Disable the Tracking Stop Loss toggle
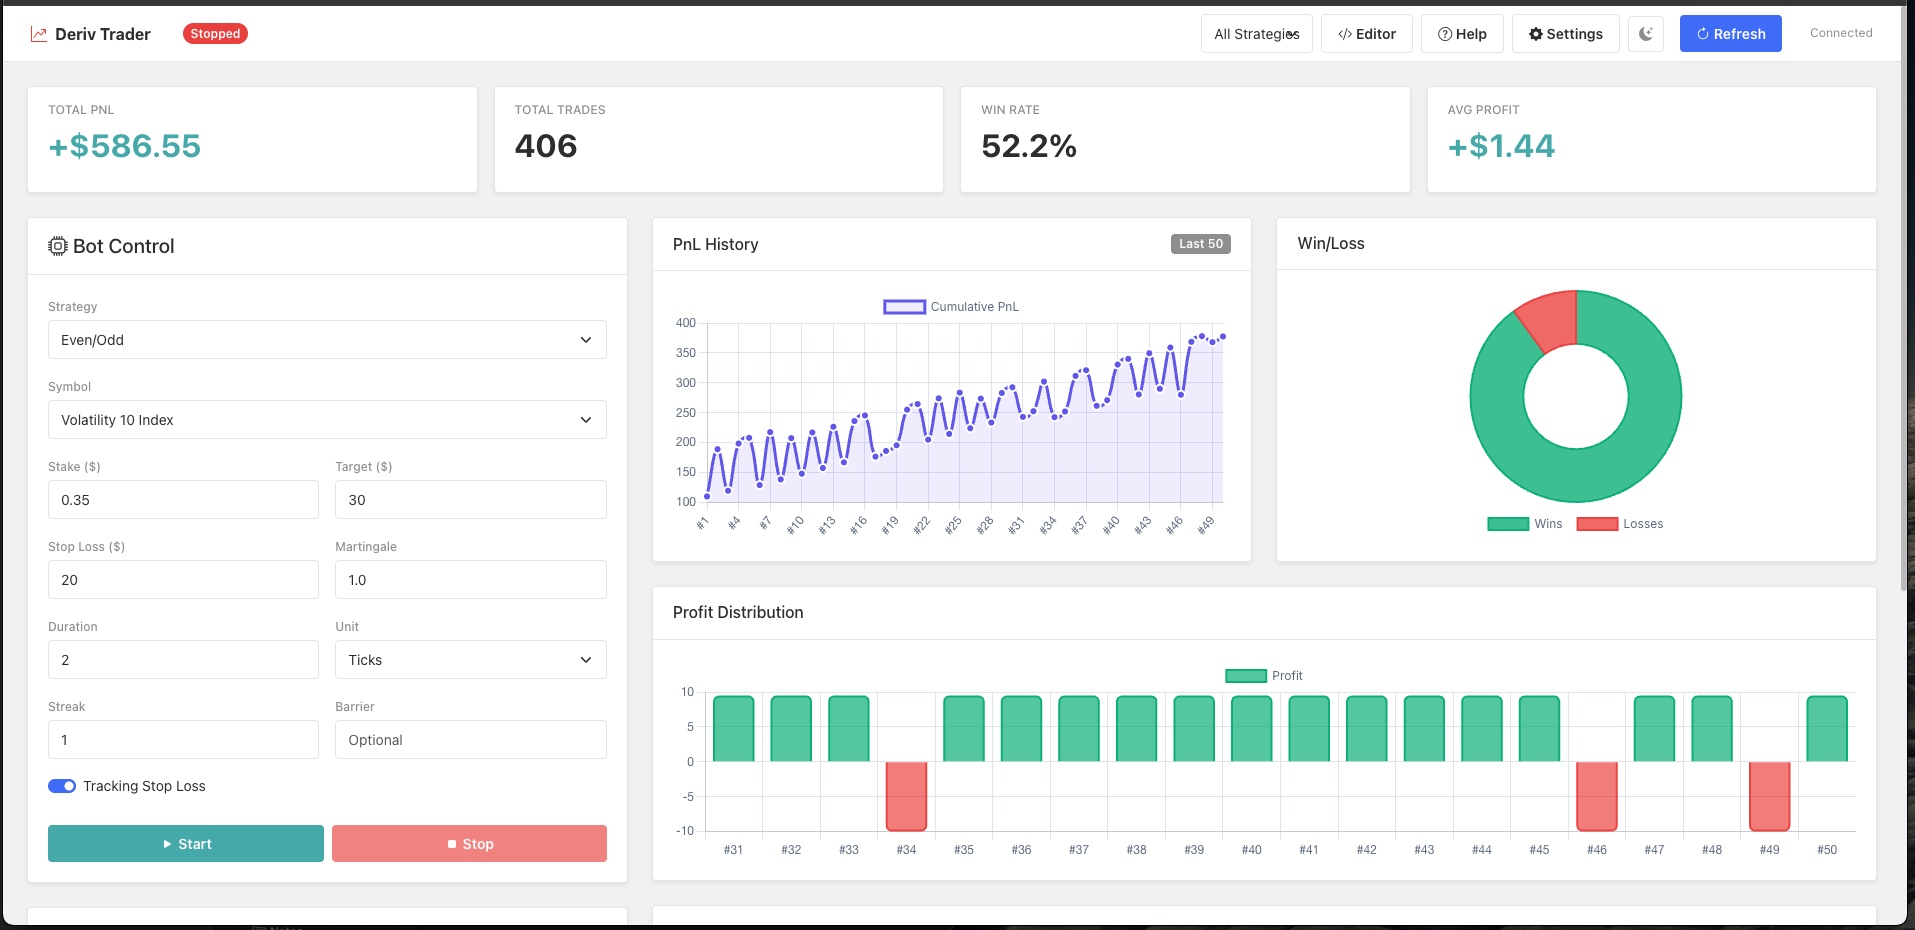This screenshot has height=930, width=1915. pos(62,786)
